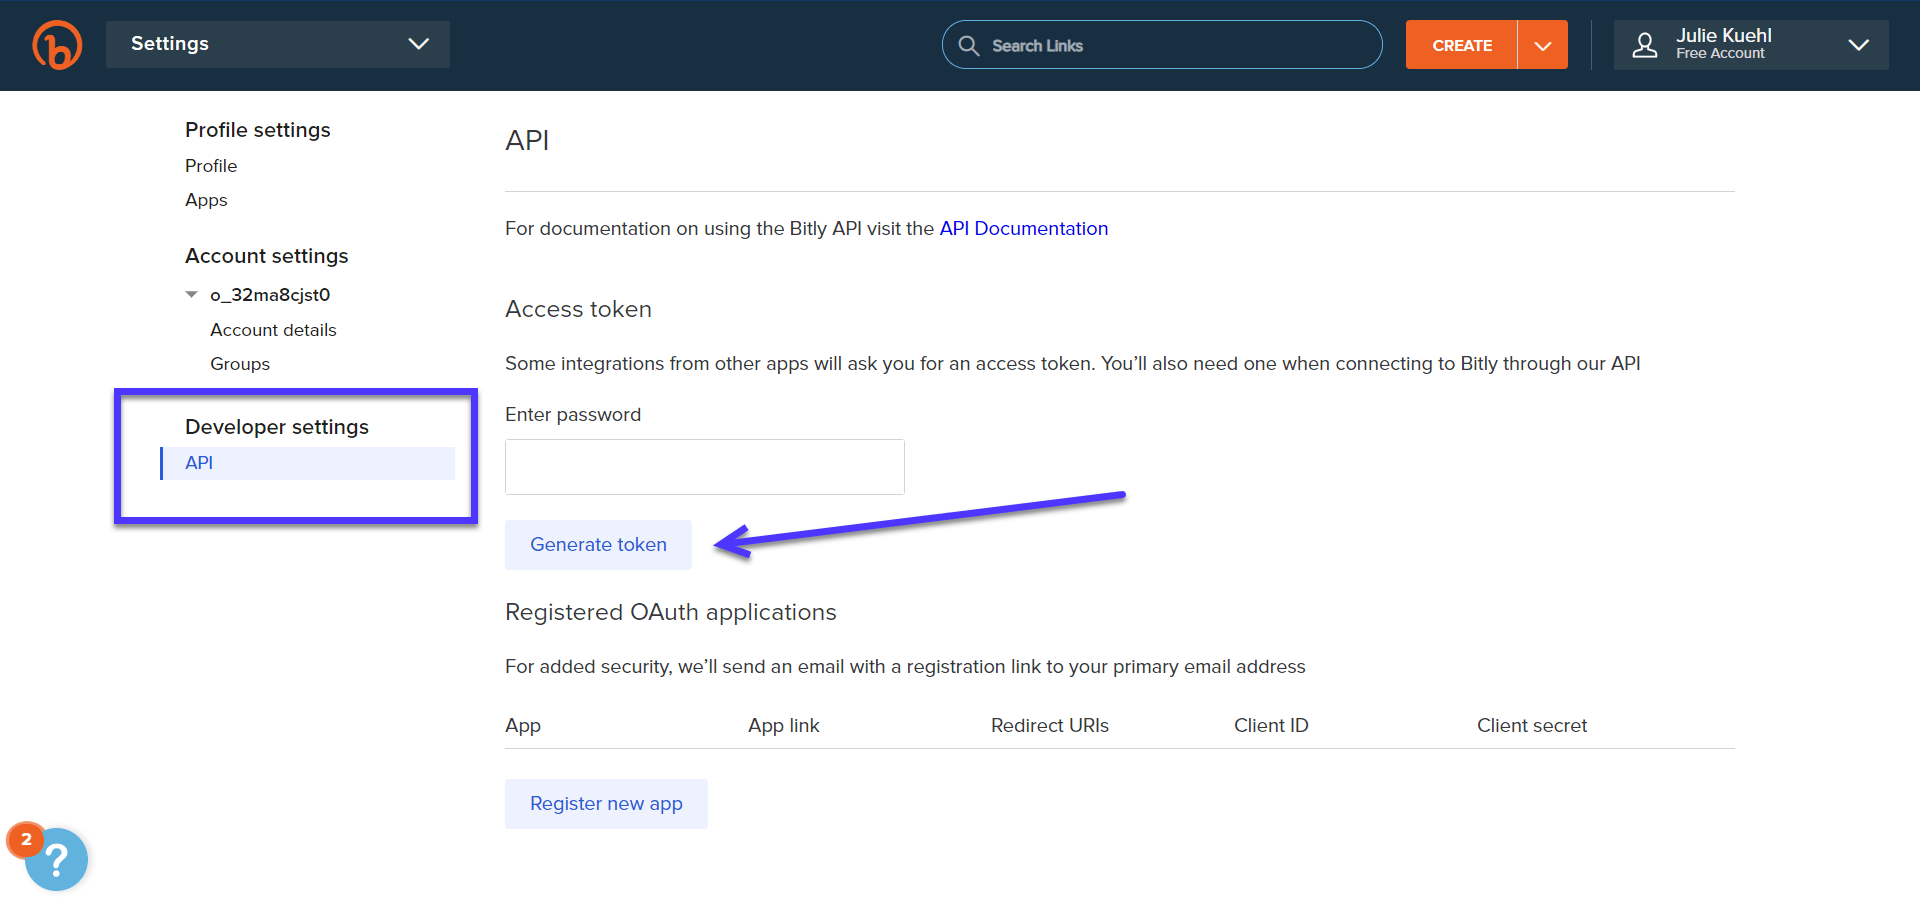The height and width of the screenshot is (902, 1920).
Task: Click the Generate token button
Action: click(598, 544)
